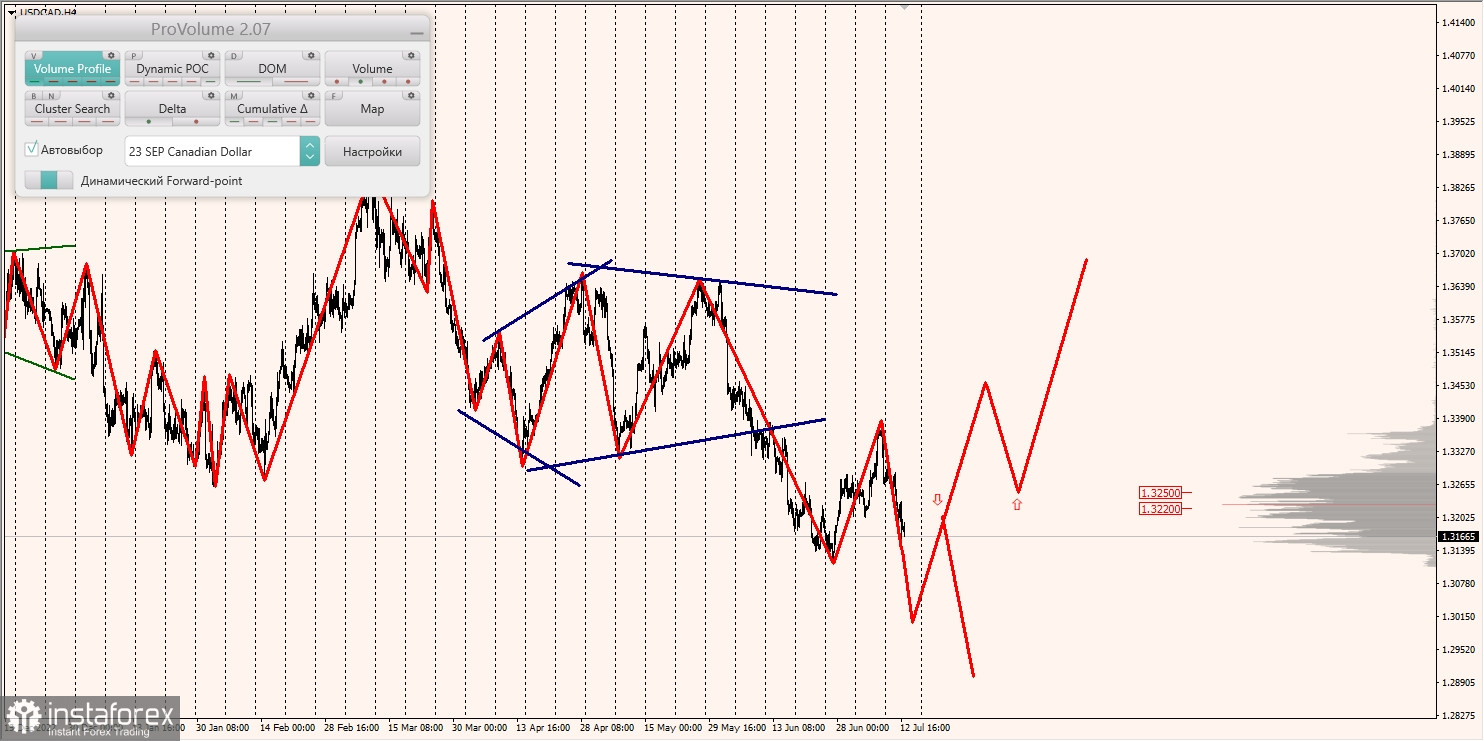This screenshot has width=1484, height=741.
Task: Click the V hotkey badge on Volume Profile
Action: tap(34, 56)
